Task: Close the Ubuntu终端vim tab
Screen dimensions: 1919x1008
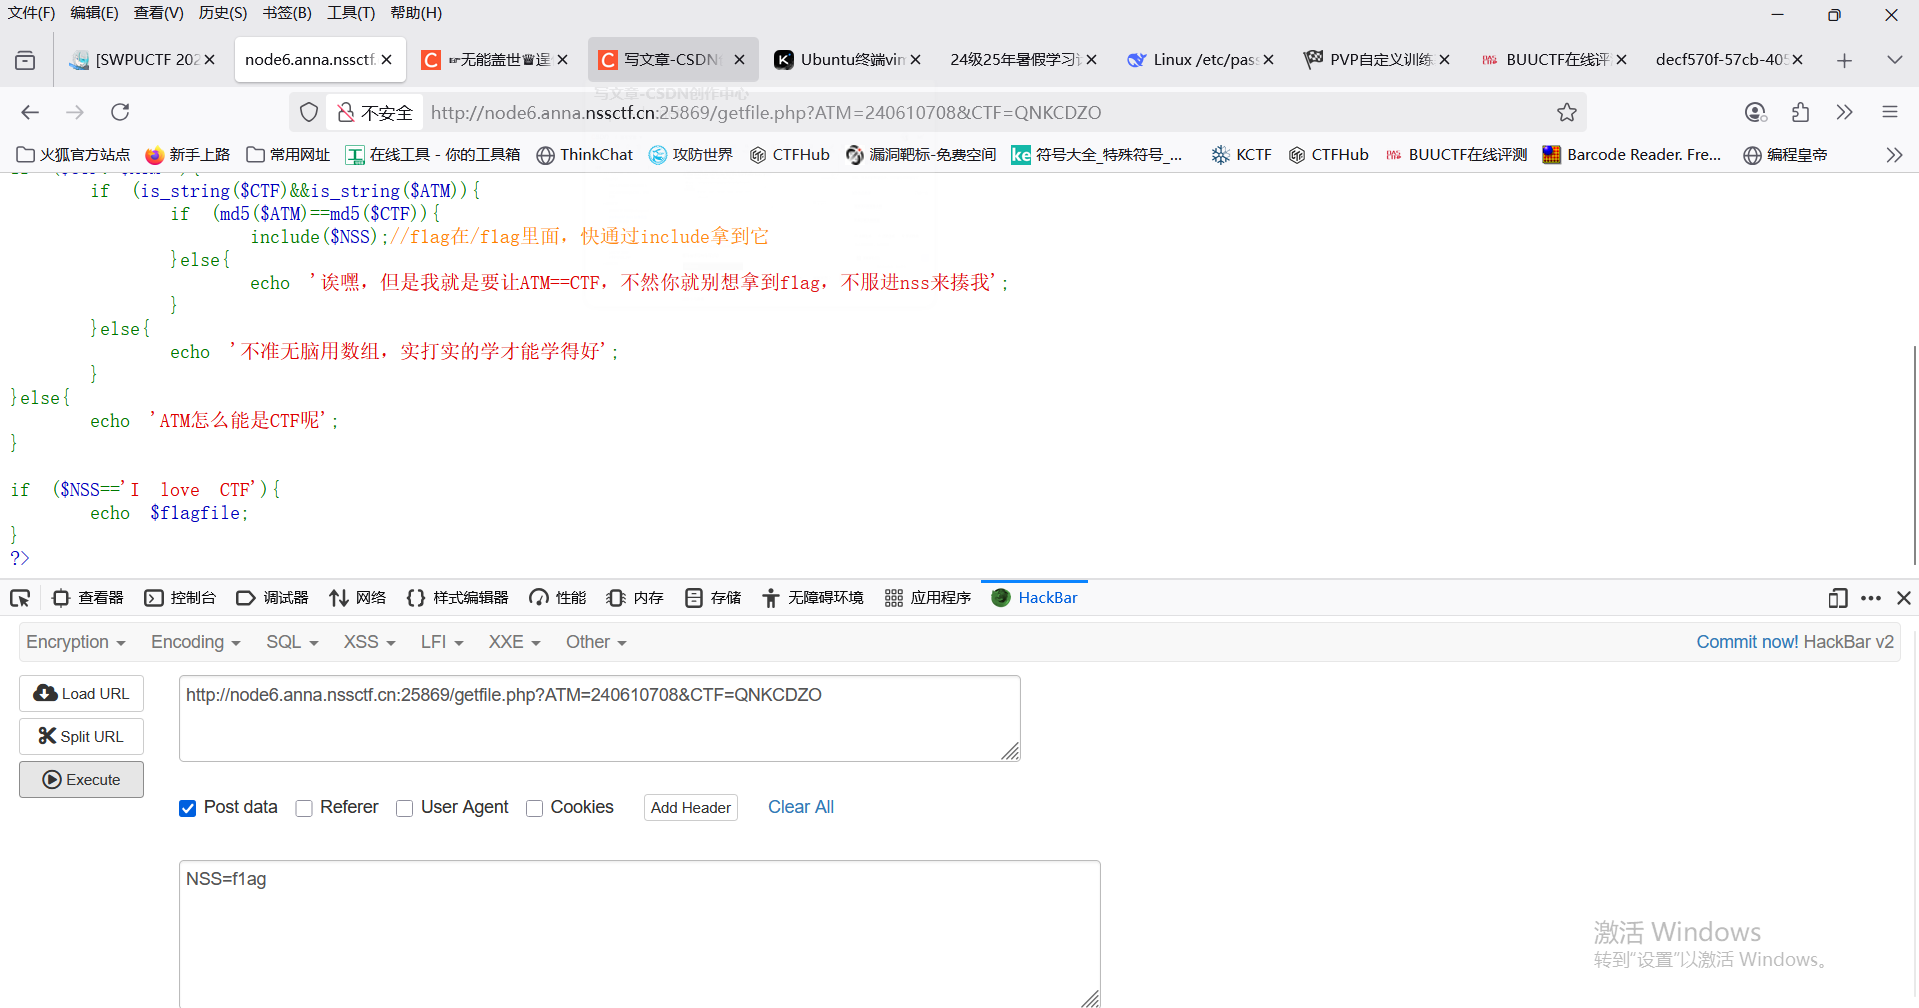Action: [x=916, y=60]
